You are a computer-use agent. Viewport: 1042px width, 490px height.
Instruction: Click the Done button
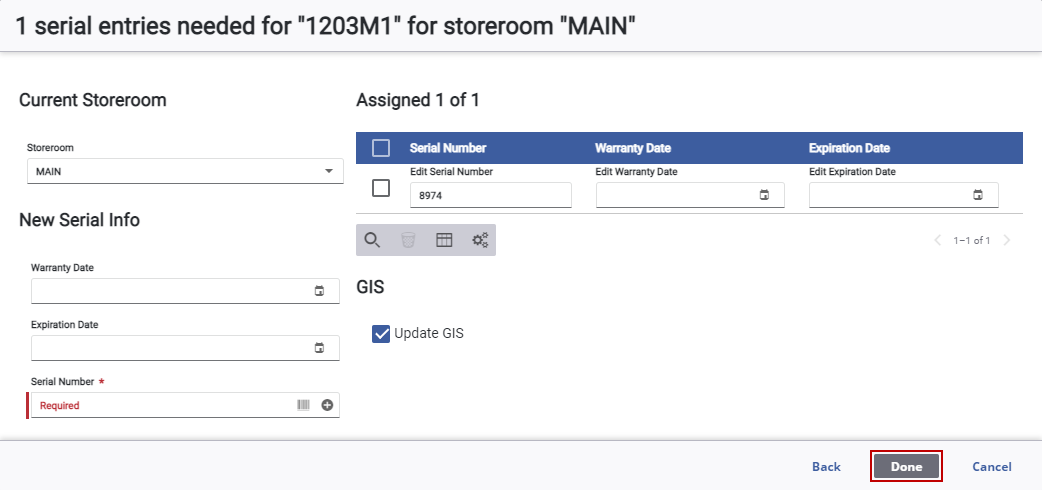pyautogui.click(x=906, y=467)
